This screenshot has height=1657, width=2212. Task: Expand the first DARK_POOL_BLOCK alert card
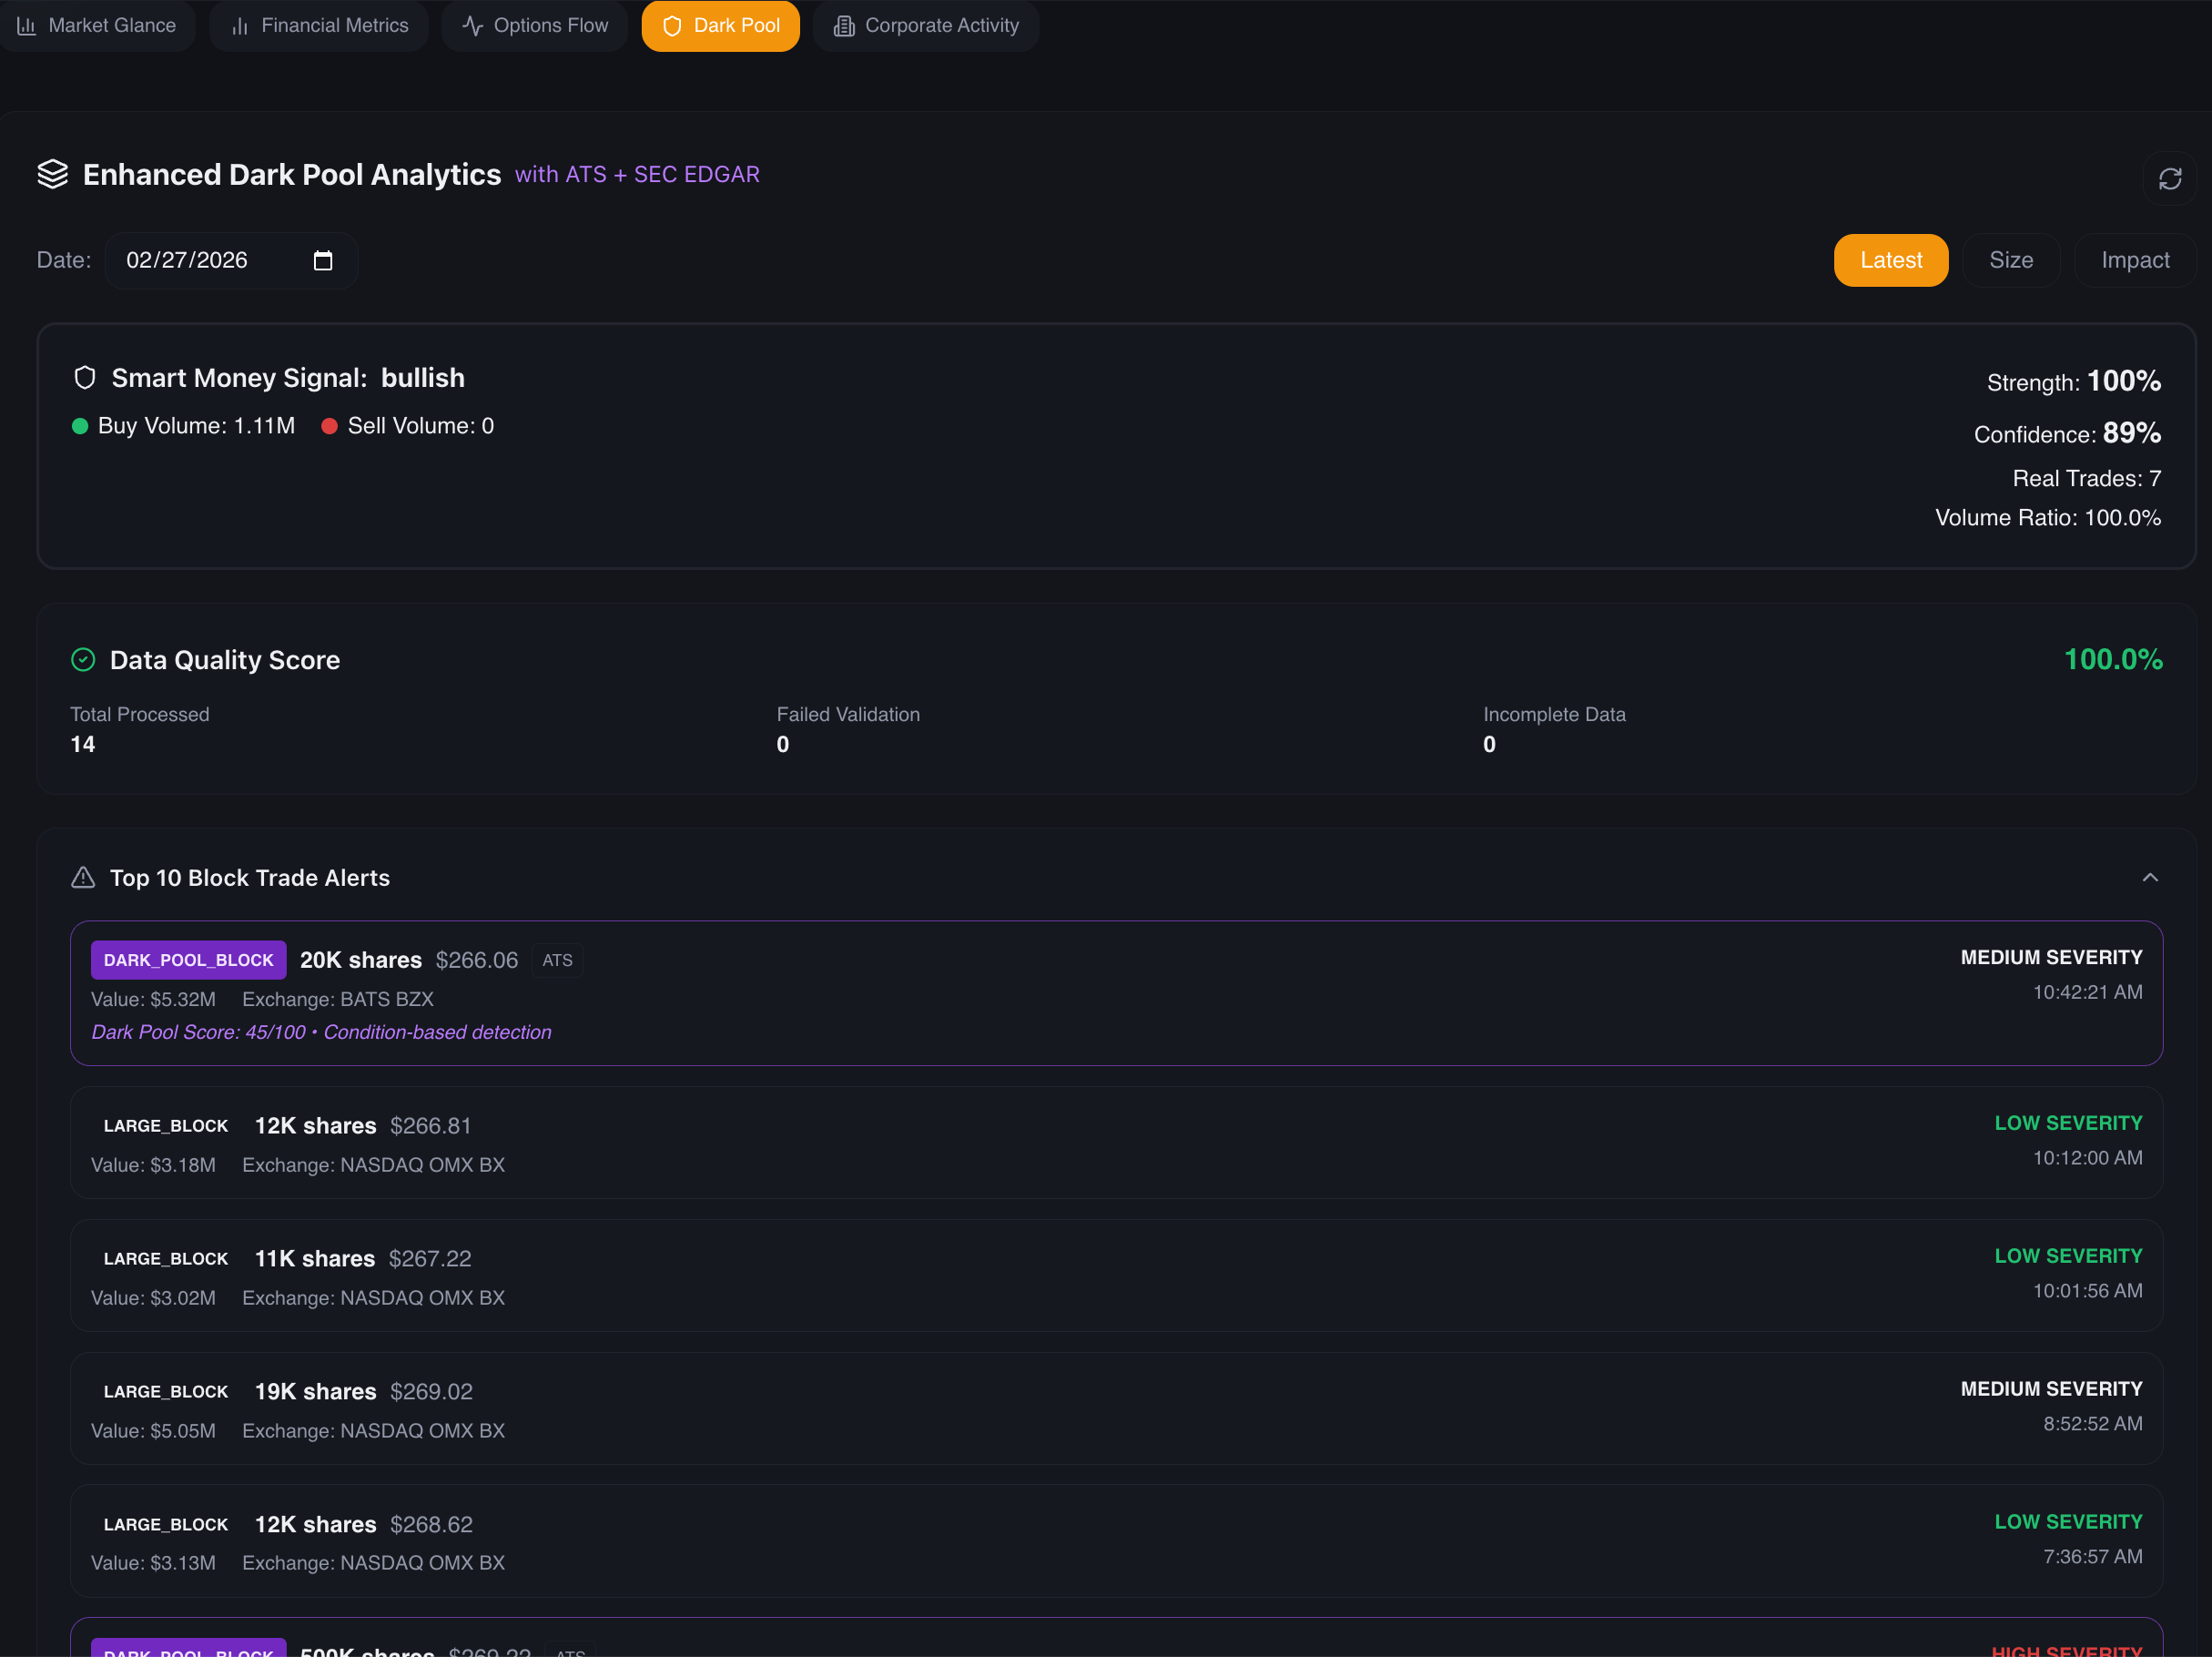[x=1100, y=994]
